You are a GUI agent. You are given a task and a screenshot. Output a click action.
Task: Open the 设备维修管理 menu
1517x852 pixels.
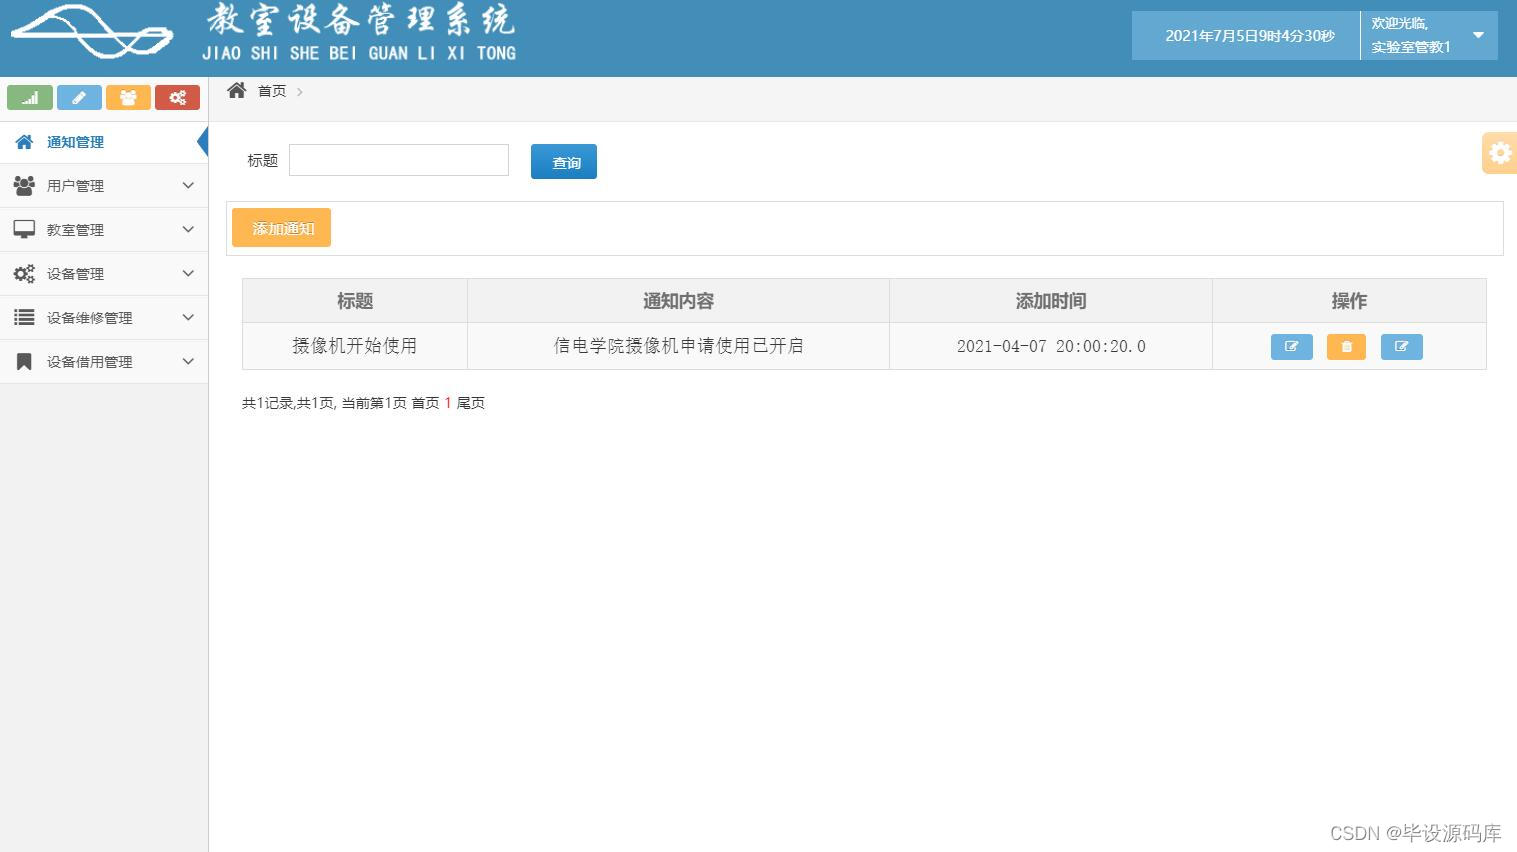click(x=104, y=318)
